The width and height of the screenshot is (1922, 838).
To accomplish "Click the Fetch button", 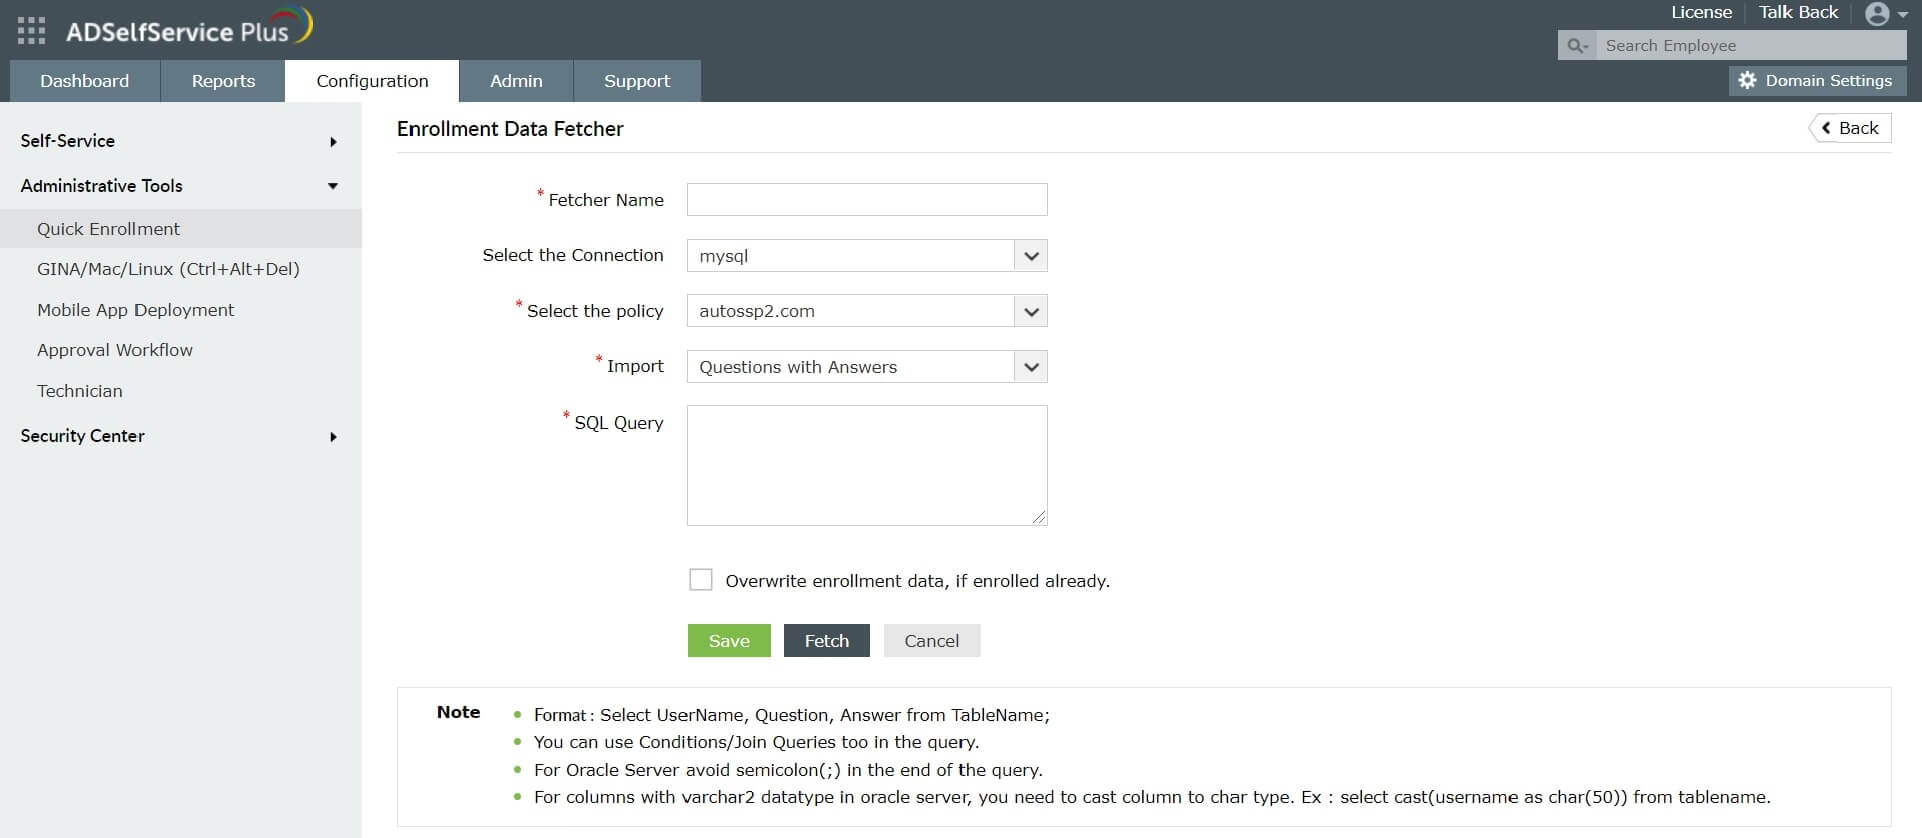I will point(827,641).
